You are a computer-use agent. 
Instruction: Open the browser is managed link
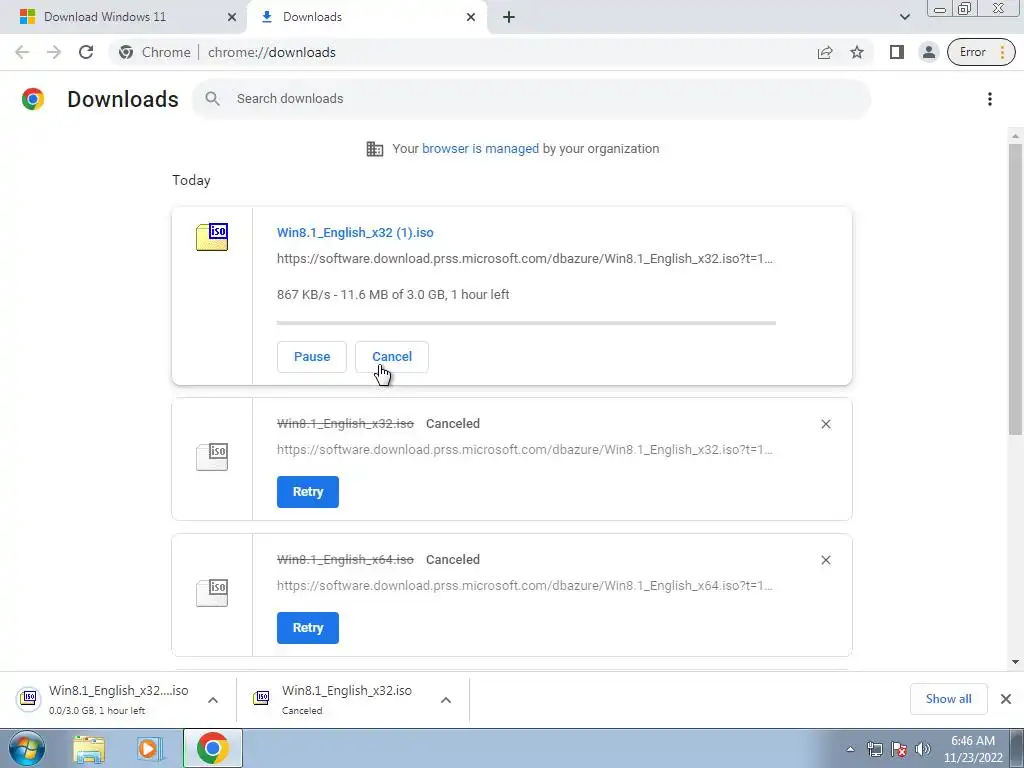point(480,149)
